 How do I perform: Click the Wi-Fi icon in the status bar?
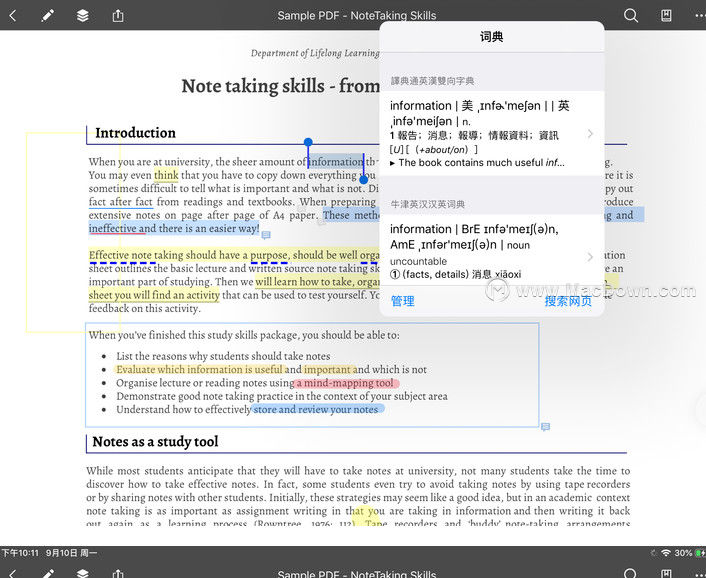[x=665, y=553]
